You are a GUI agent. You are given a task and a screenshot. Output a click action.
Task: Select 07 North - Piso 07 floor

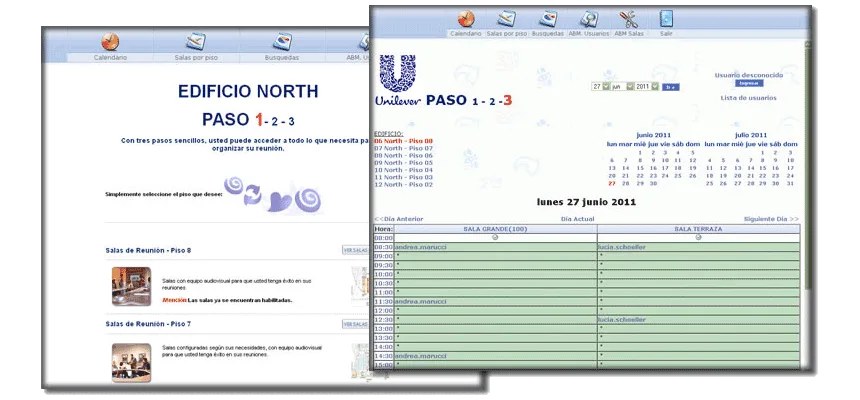[x=403, y=148]
